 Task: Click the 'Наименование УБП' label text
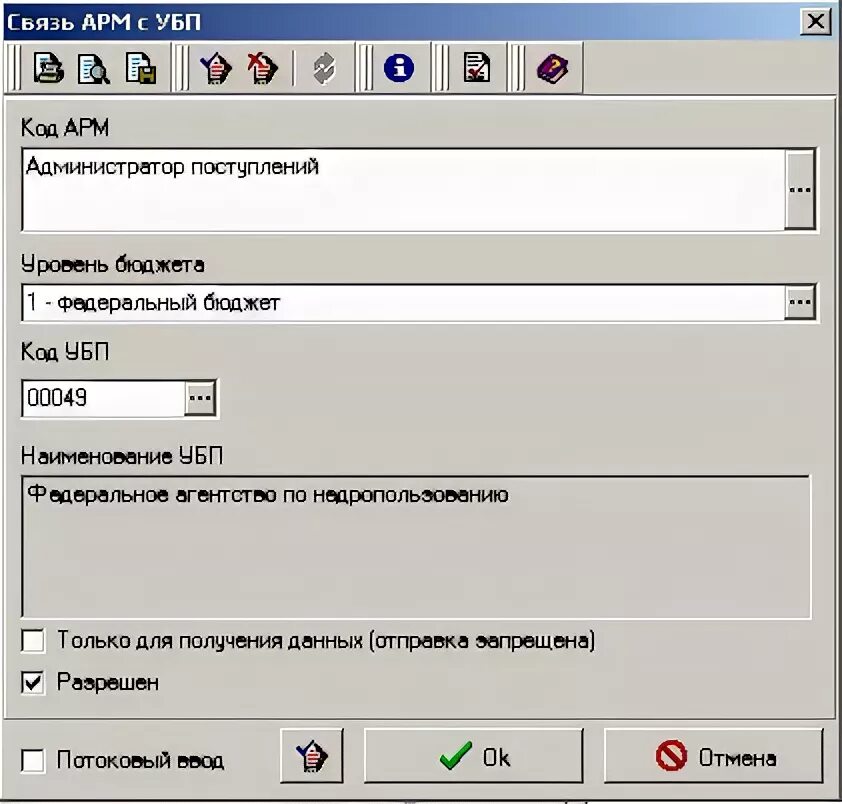tap(122, 456)
